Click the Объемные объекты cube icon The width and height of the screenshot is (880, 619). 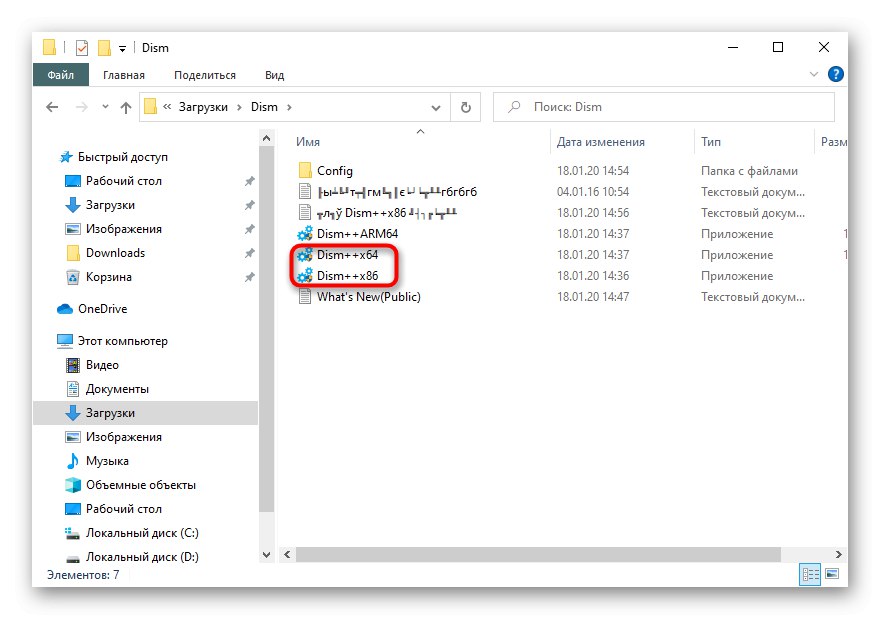point(73,485)
